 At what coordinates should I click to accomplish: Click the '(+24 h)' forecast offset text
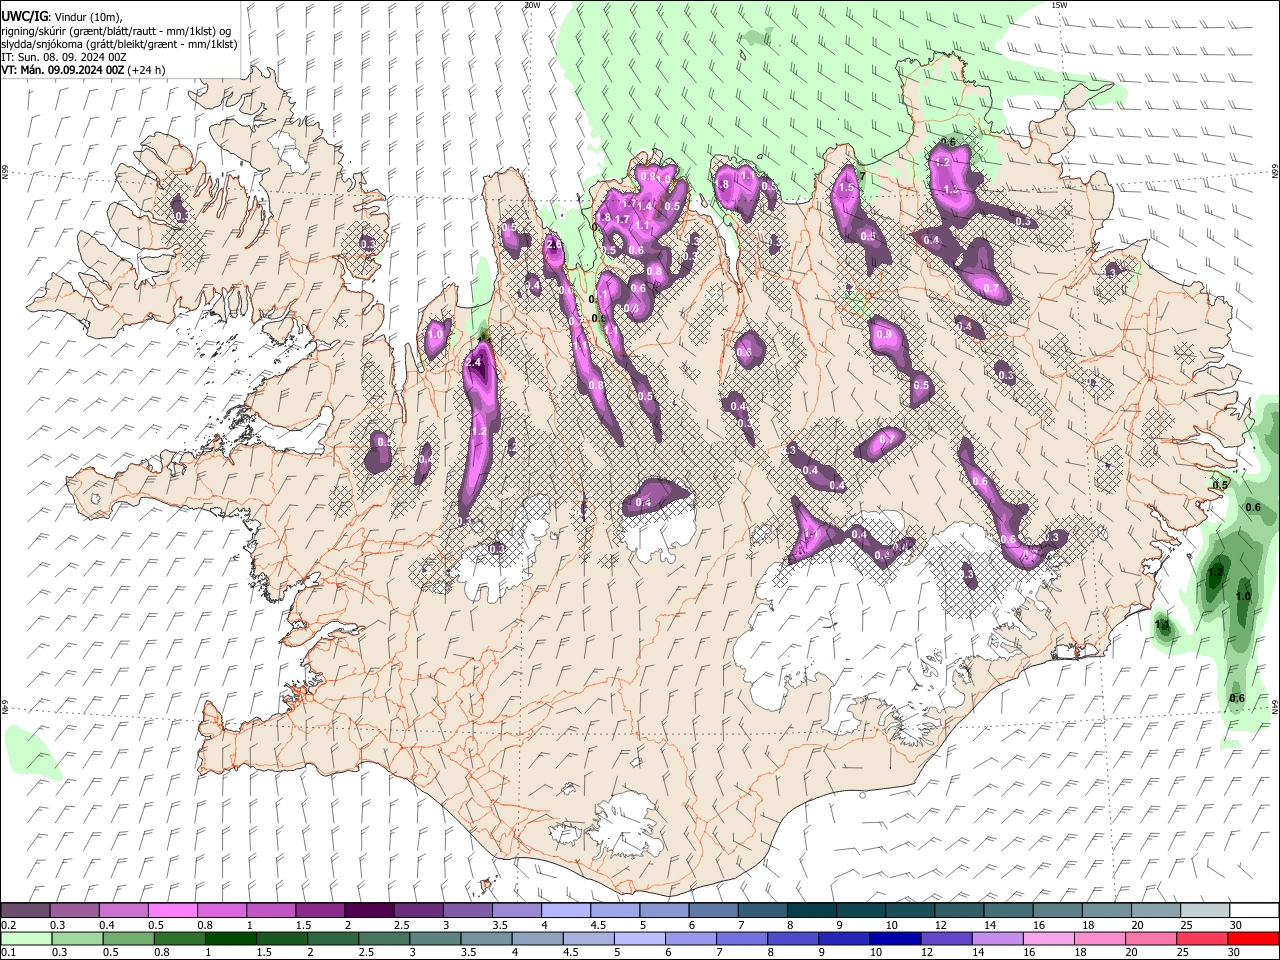pyautogui.click(x=147, y=70)
